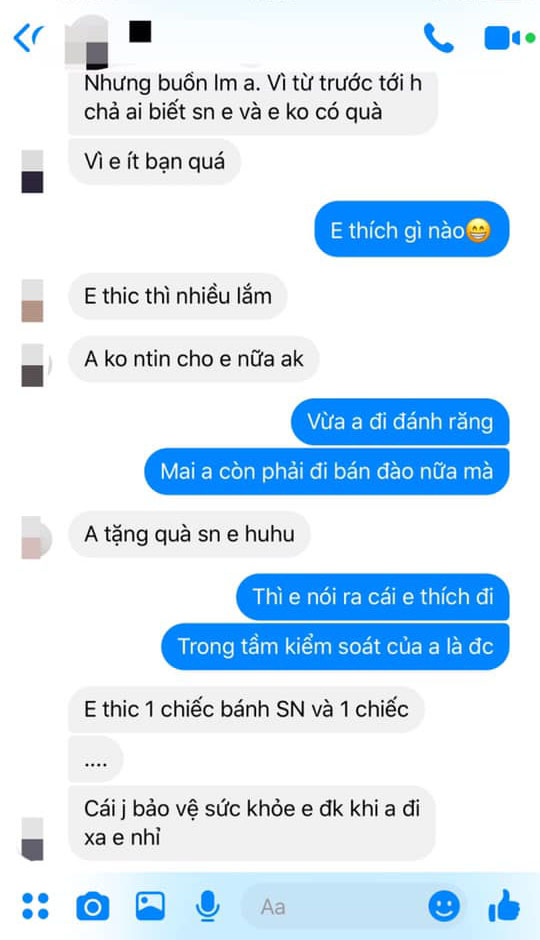Select message "Trong tầm kiểm soát của a là đc"

click(x=336, y=646)
